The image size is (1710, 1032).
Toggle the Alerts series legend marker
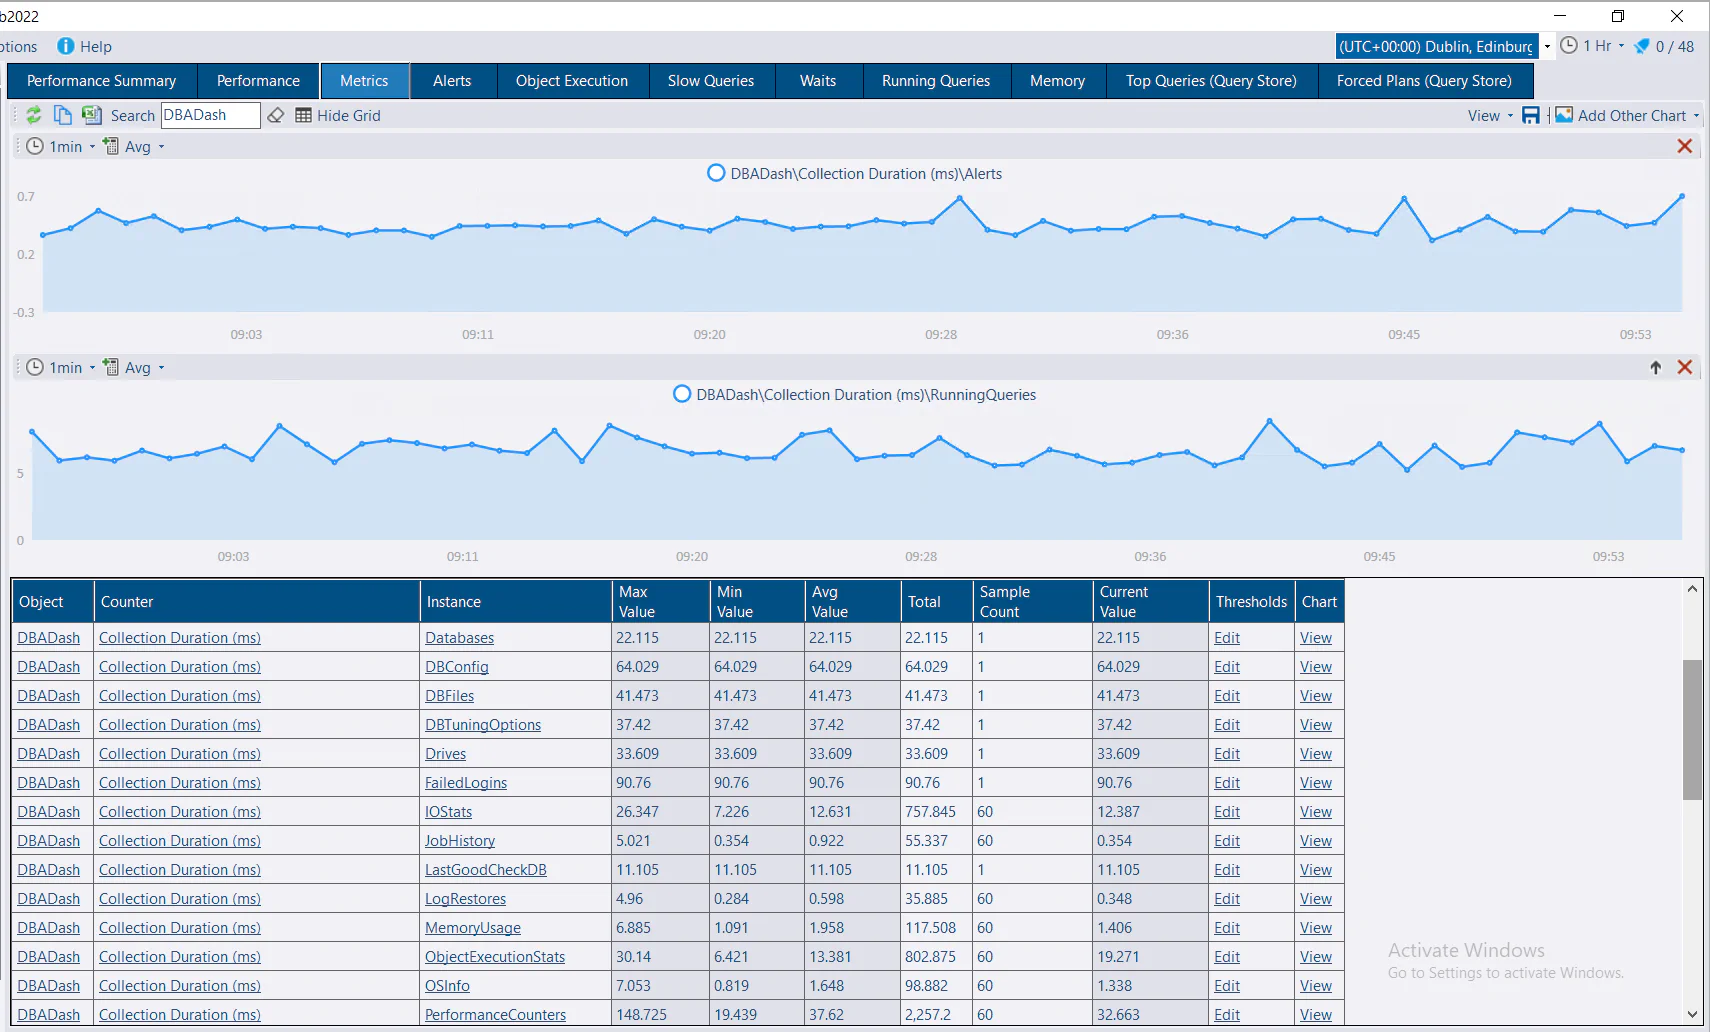click(x=716, y=173)
